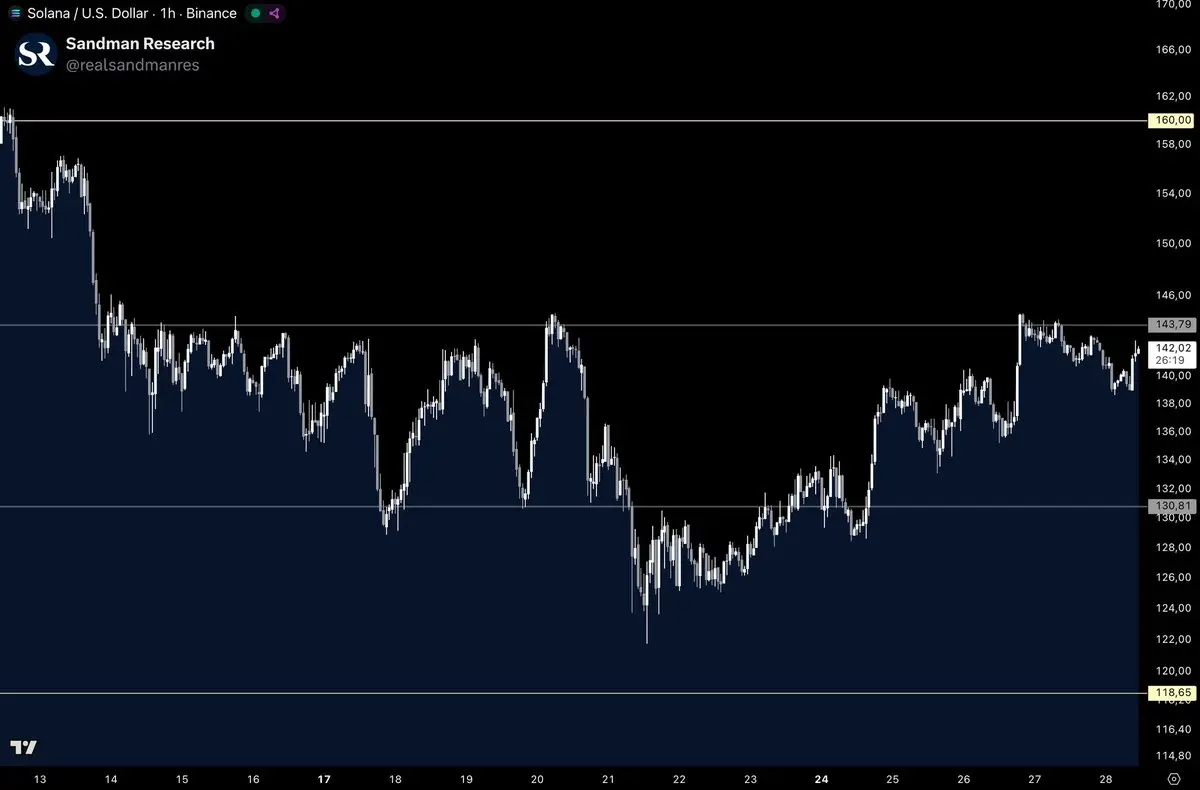Screen dimensions: 1200x790
Task: Click date 22 on time axis
Action: coord(679,779)
